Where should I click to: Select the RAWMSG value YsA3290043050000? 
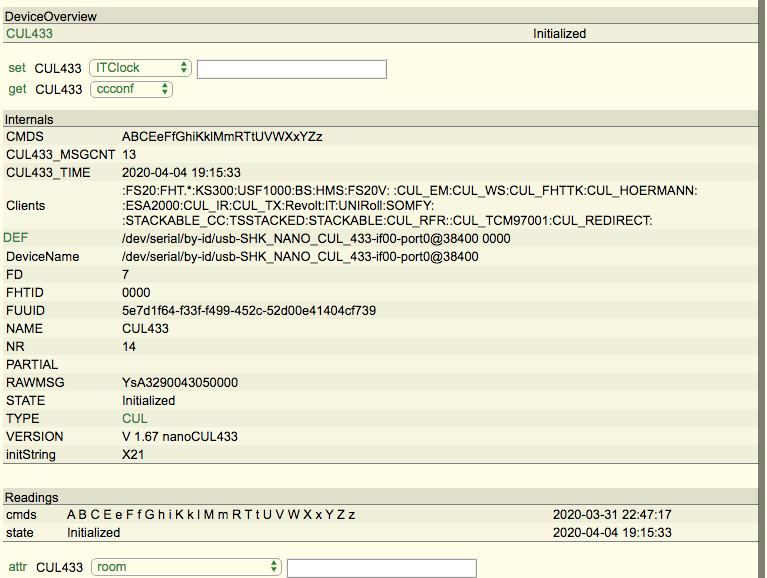click(x=180, y=383)
